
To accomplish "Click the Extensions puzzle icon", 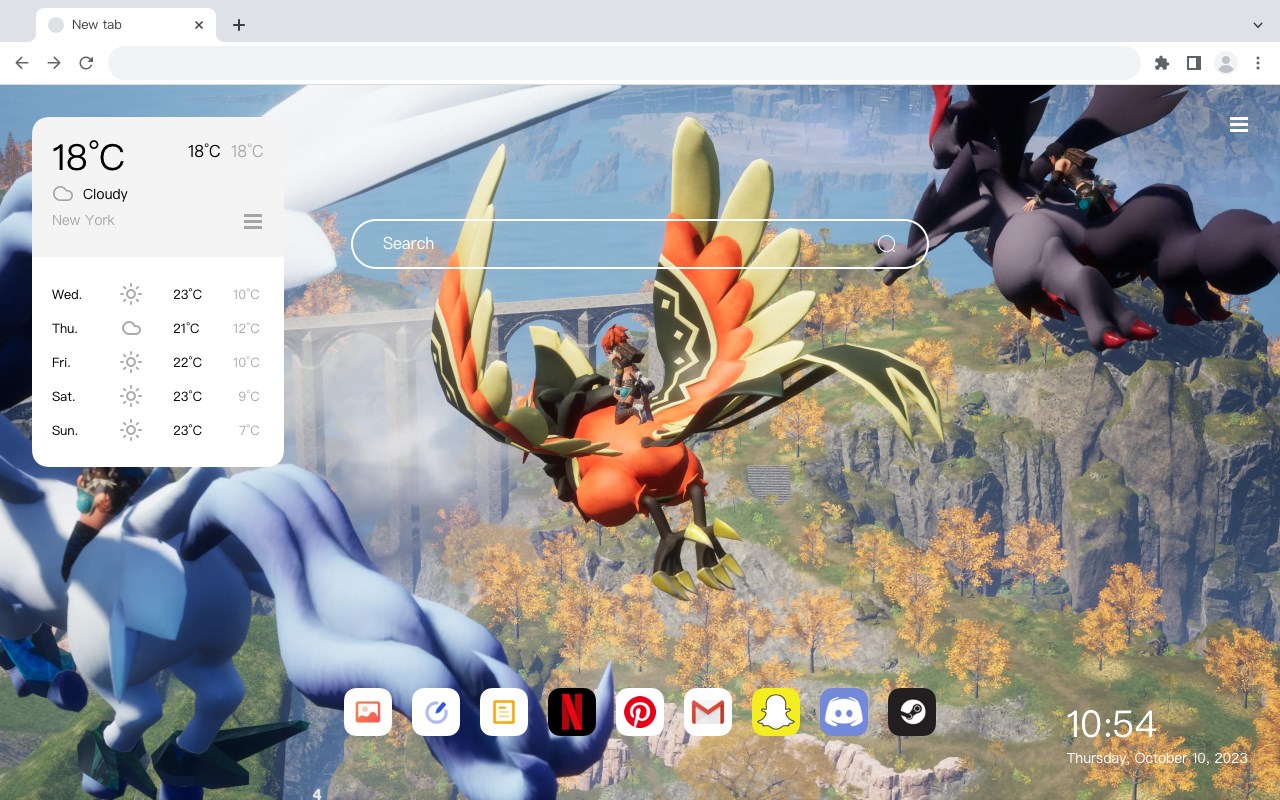I will [1161, 63].
